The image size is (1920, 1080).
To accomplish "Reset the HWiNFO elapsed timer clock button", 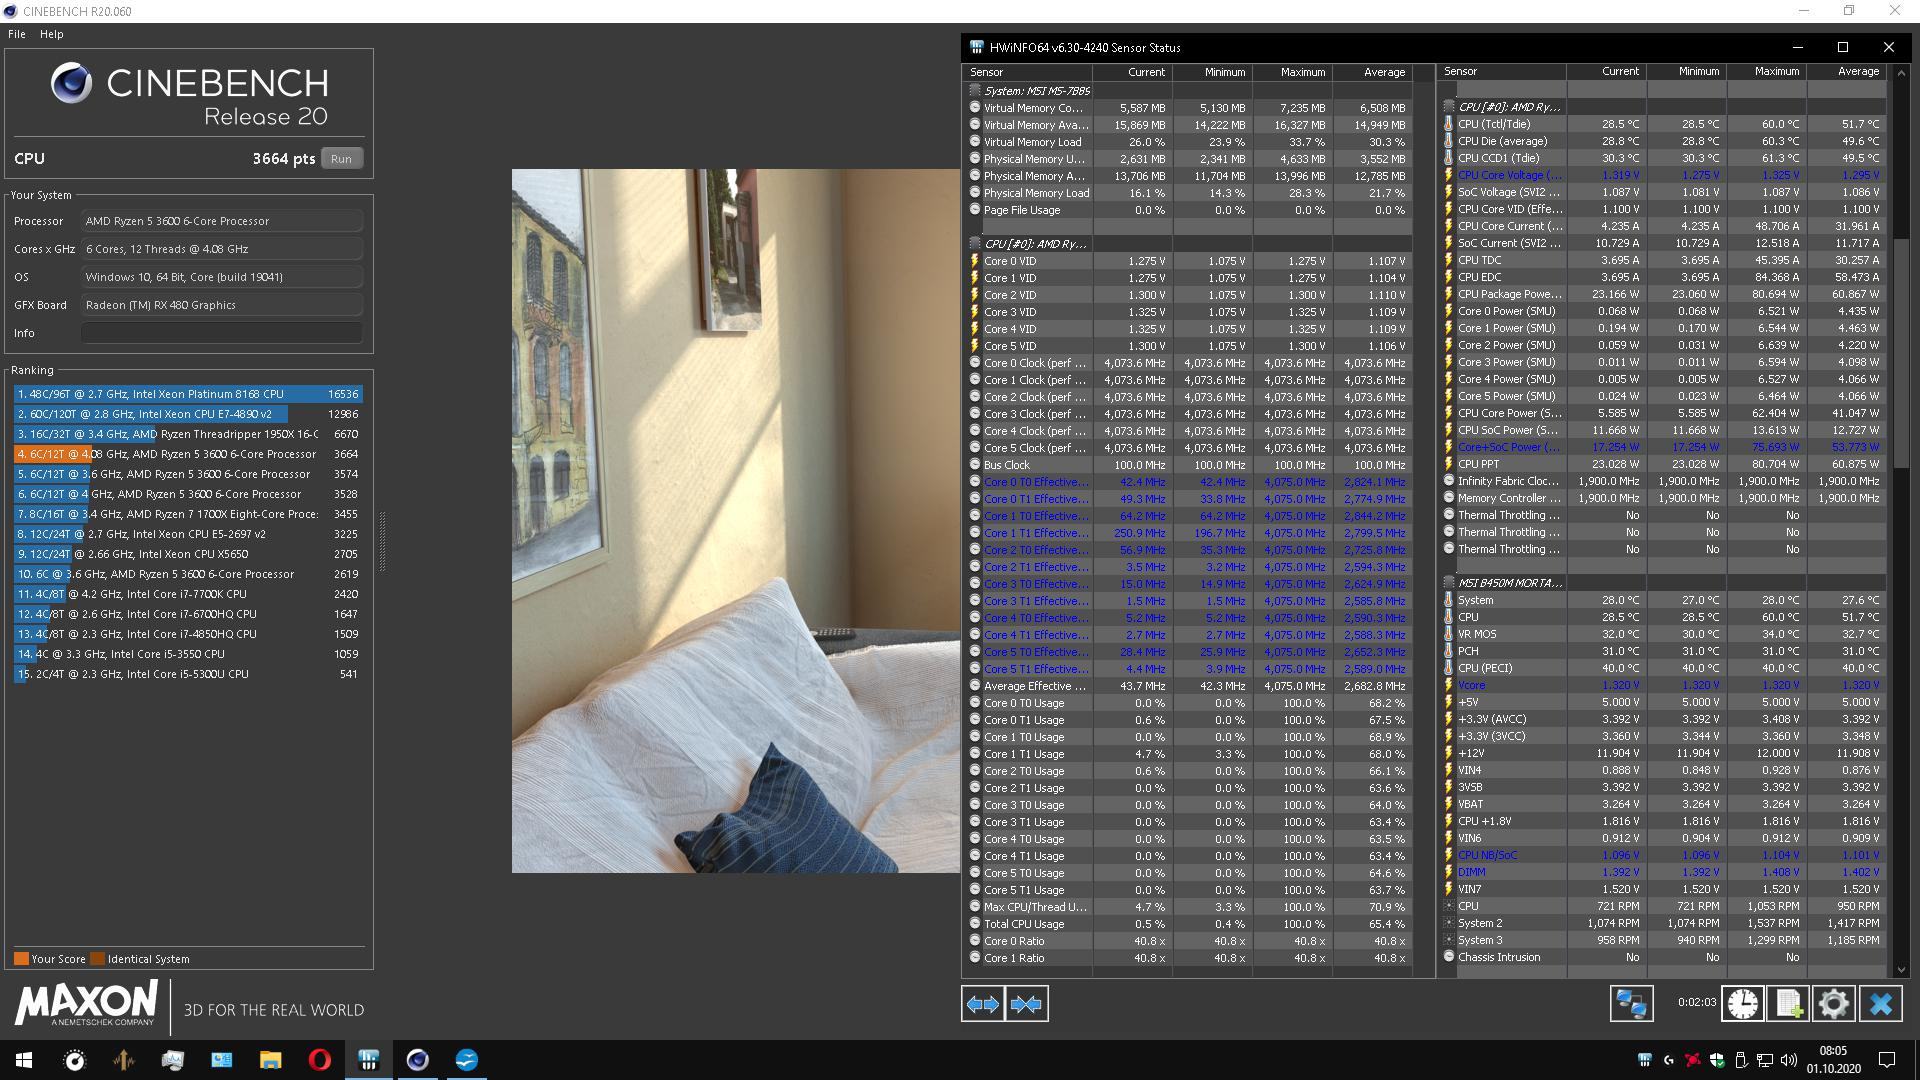I will [1742, 1004].
